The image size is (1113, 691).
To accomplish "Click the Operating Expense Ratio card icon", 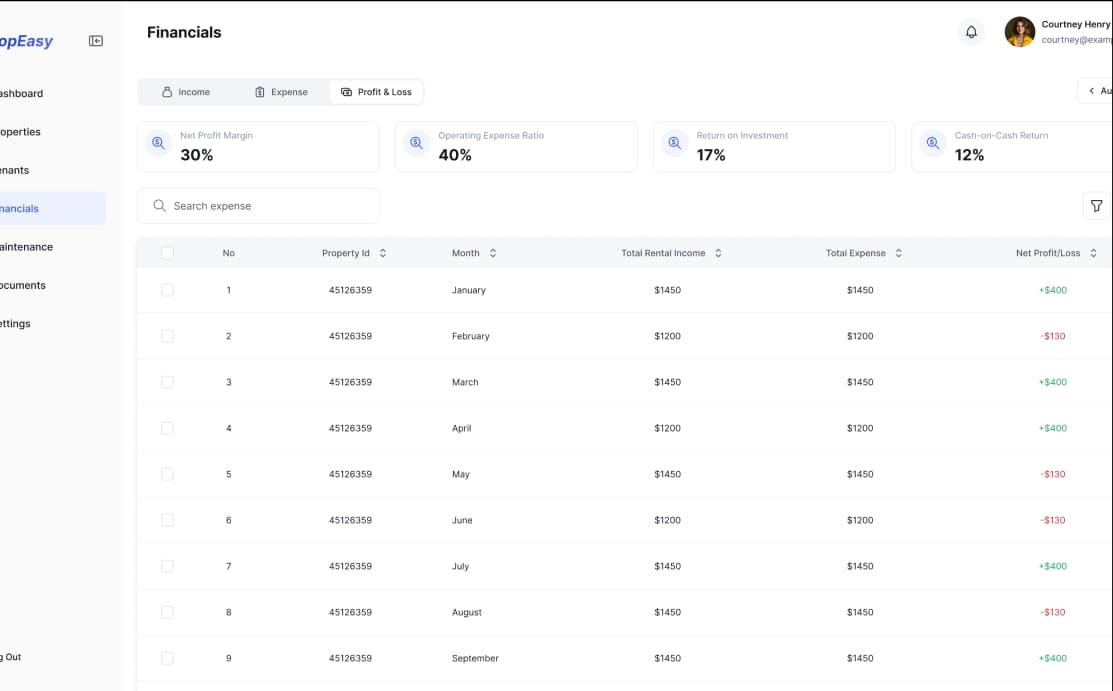I will [x=416, y=144].
